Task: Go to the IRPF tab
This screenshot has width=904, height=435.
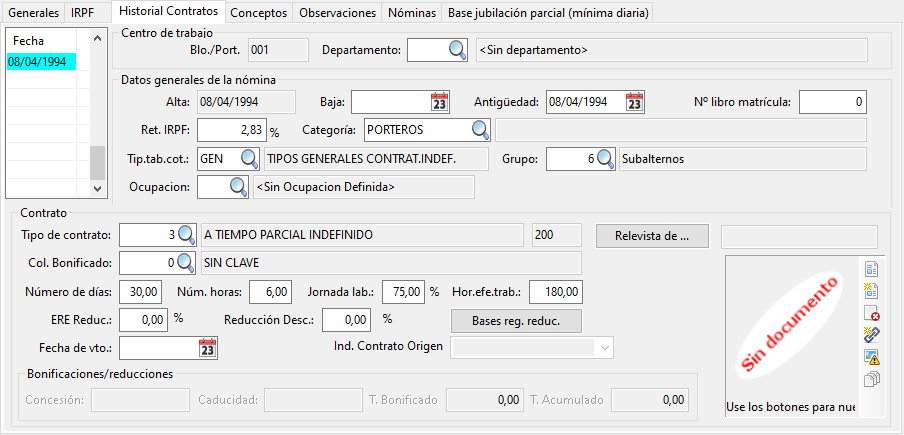Action: (x=83, y=13)
